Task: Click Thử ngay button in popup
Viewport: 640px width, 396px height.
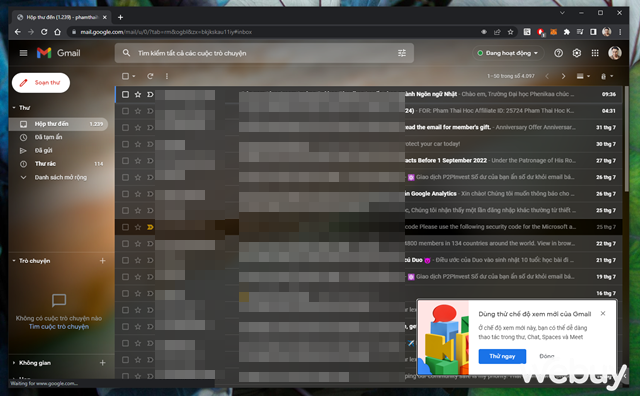Action: pos(502,356)
